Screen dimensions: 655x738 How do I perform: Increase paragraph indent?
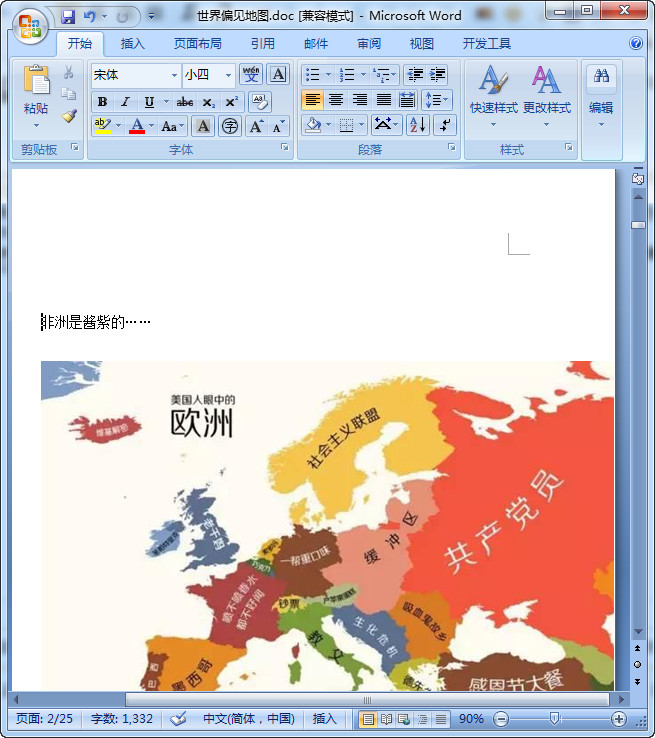tap(437, 74)
